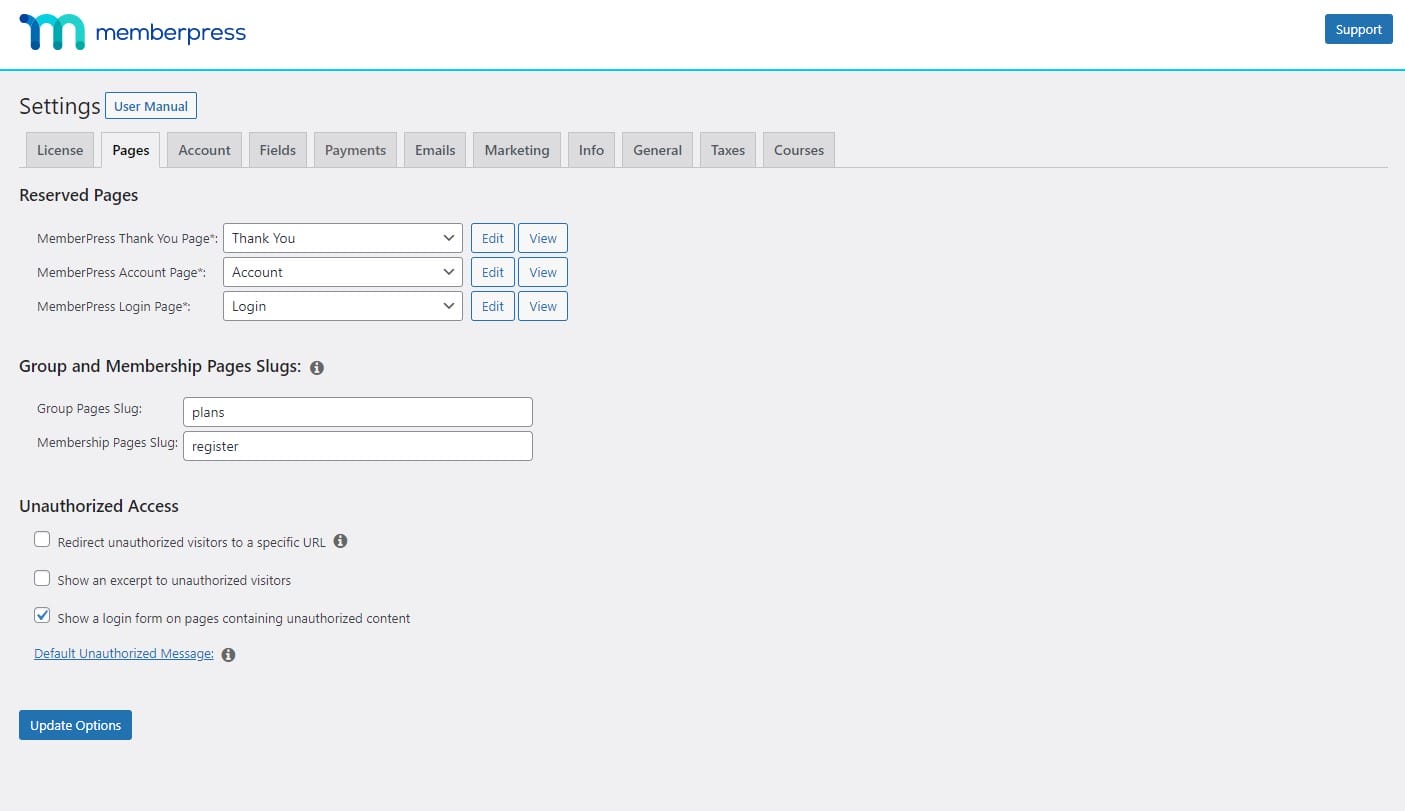This screenshot has height=811, width=1405.
Task: Expand the Default Unauthorized Message link
Action: [x=123, y=654]
